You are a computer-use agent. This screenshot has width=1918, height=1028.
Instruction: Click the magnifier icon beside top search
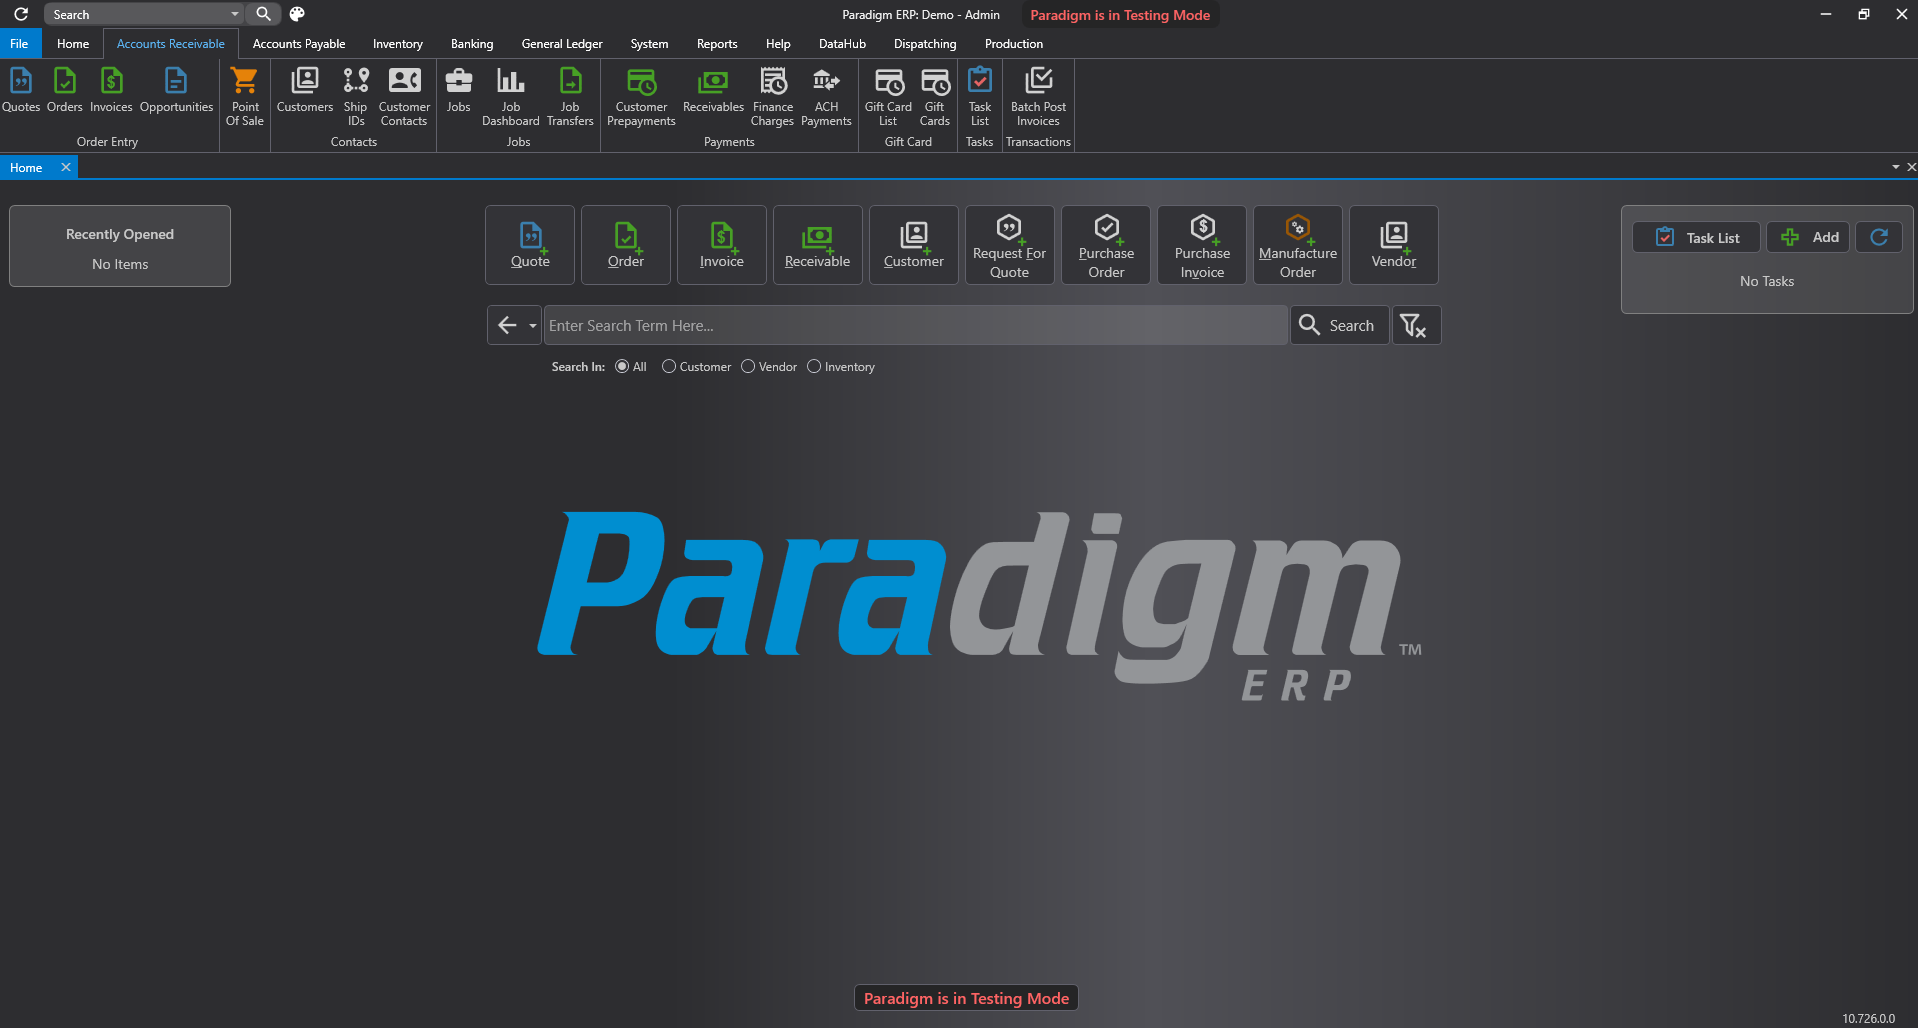(263, 14)
